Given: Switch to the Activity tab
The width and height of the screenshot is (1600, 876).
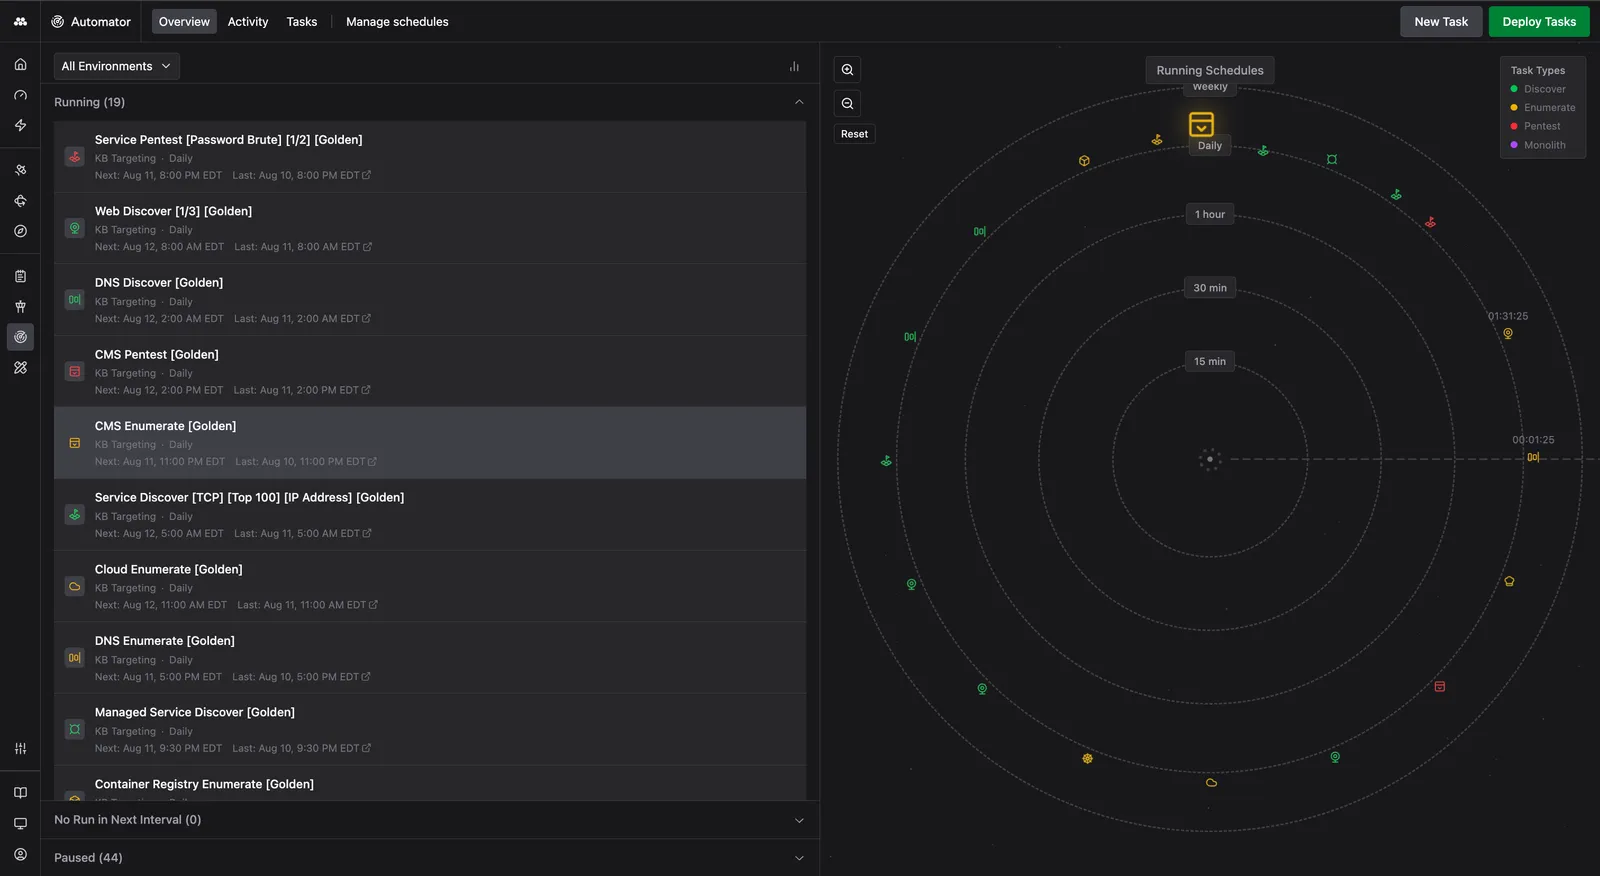Looking at the screenshot, I should click(248, 22).
